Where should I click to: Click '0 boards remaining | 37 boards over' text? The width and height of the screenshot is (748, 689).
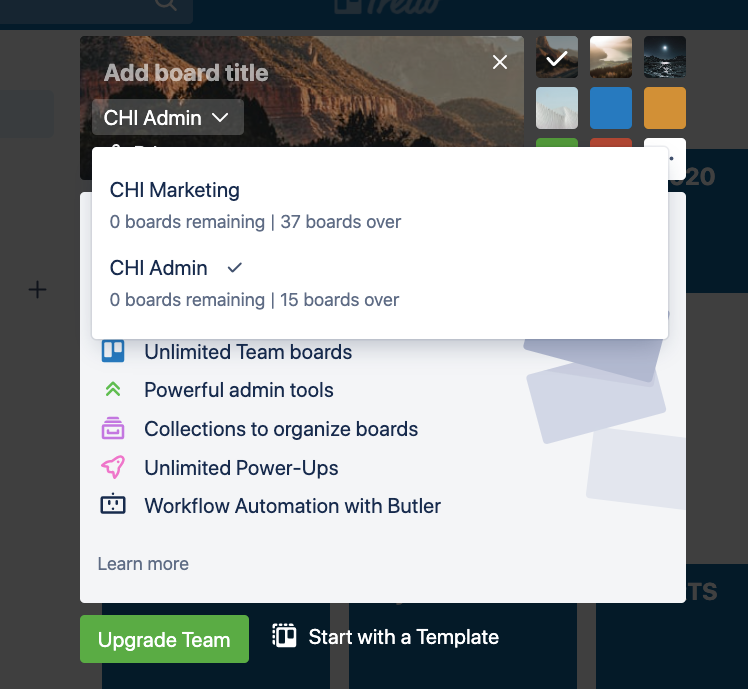255,222
